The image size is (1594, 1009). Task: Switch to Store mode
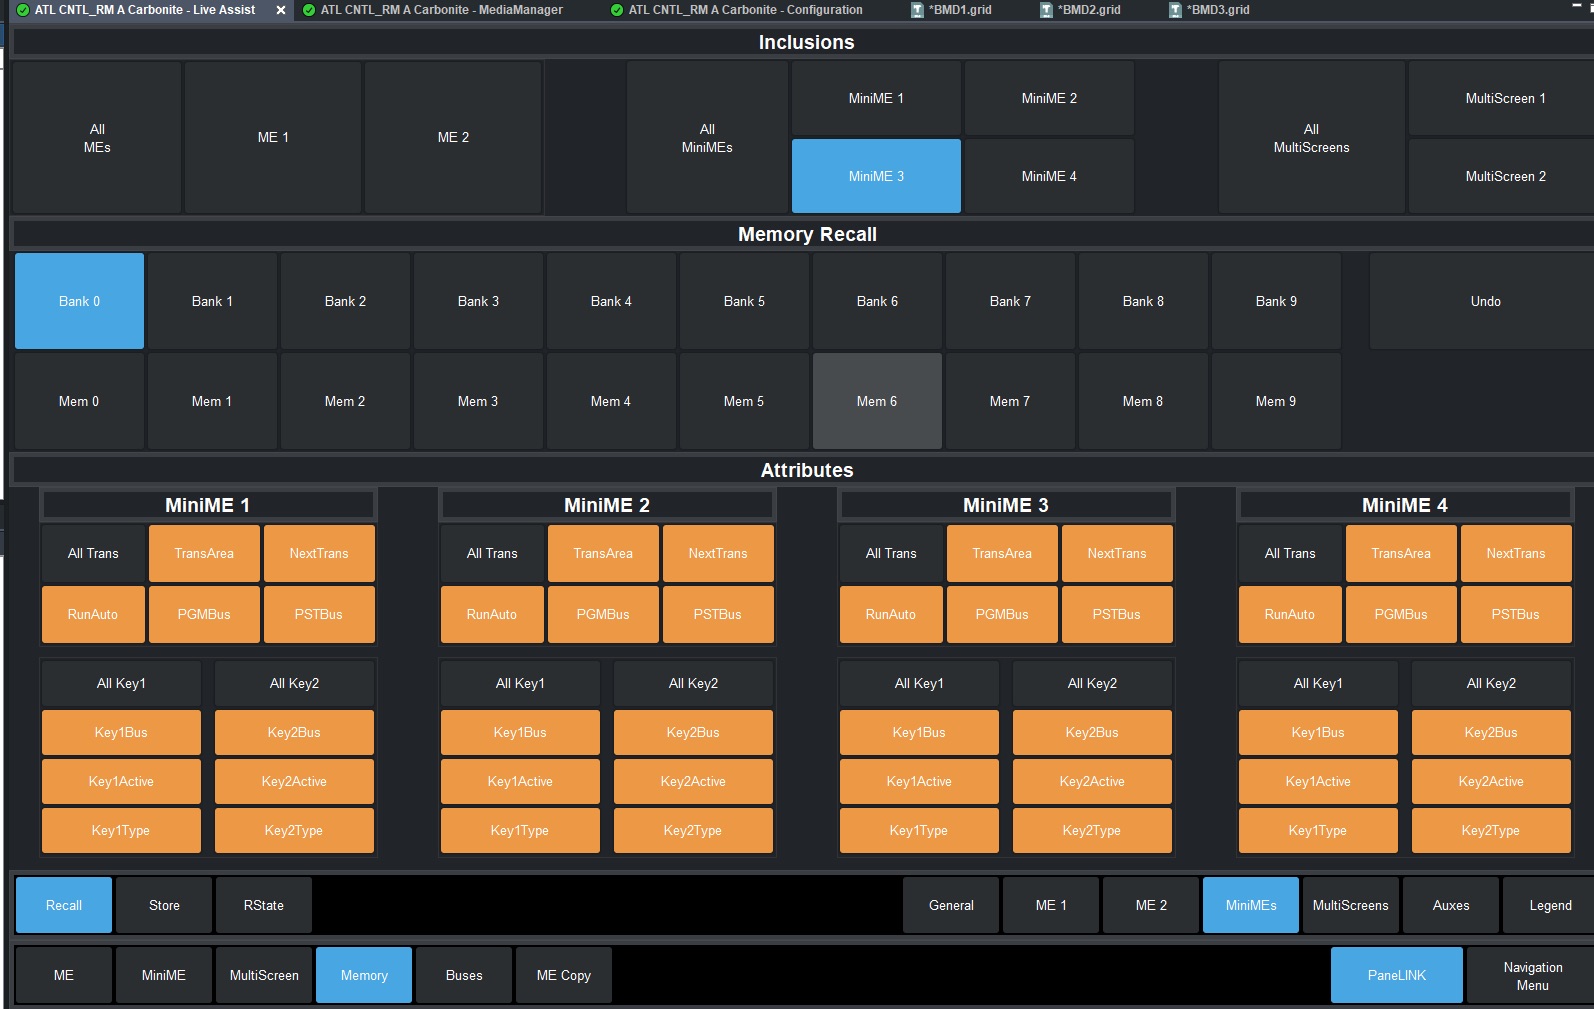[164, 905]
